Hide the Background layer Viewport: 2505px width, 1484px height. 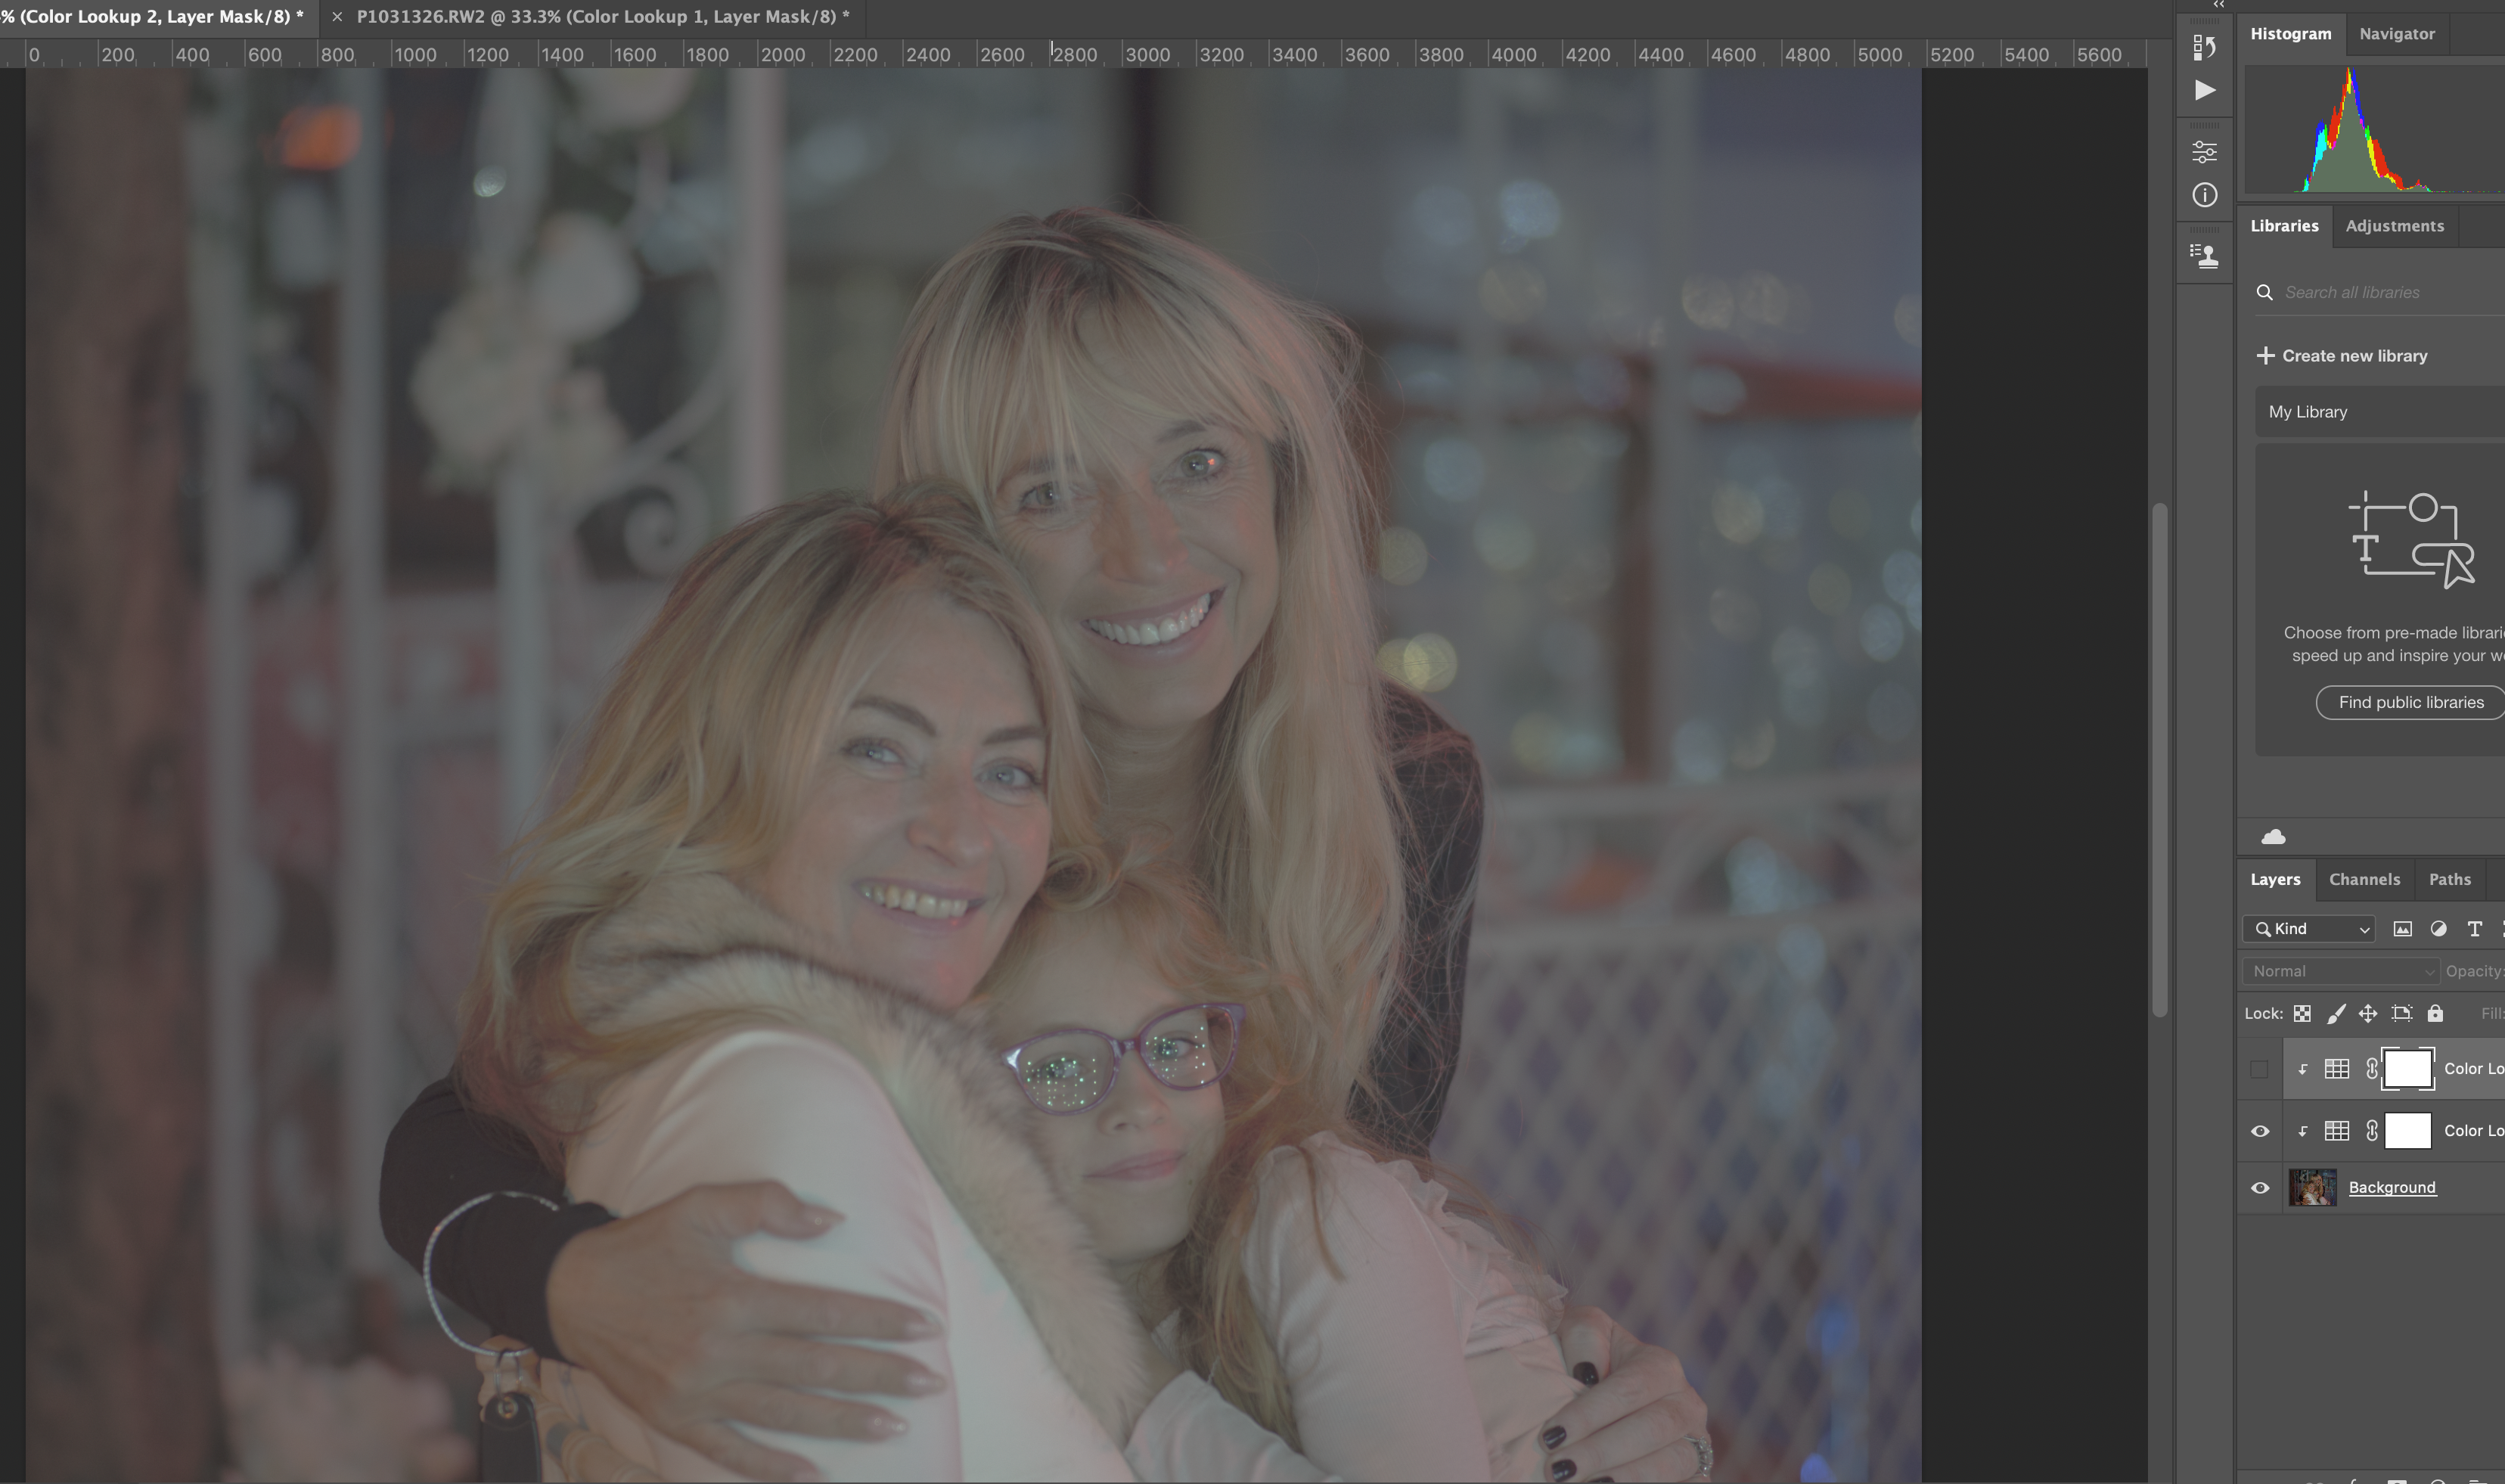[2259, 1188]
